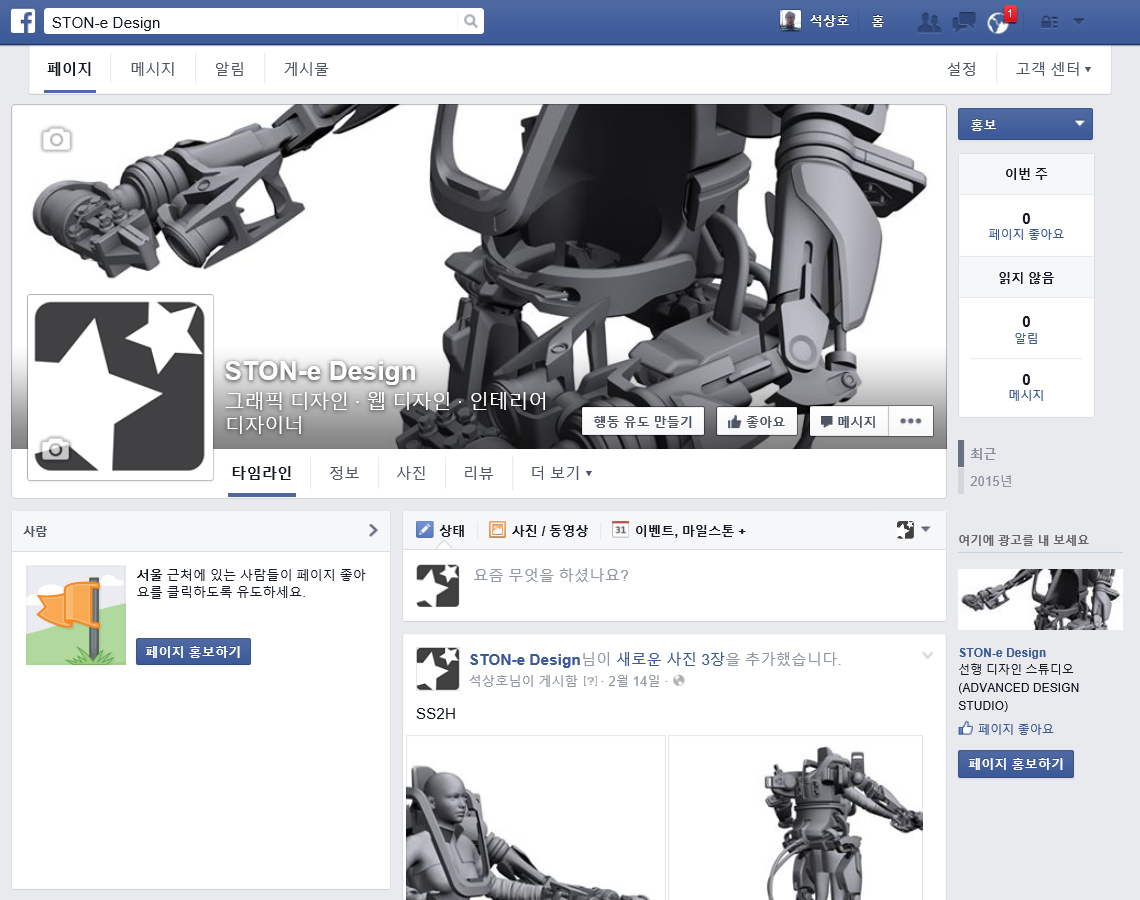Open the friend requests icon
Viewport: 1140px width, 900px height.
[928, 22]
